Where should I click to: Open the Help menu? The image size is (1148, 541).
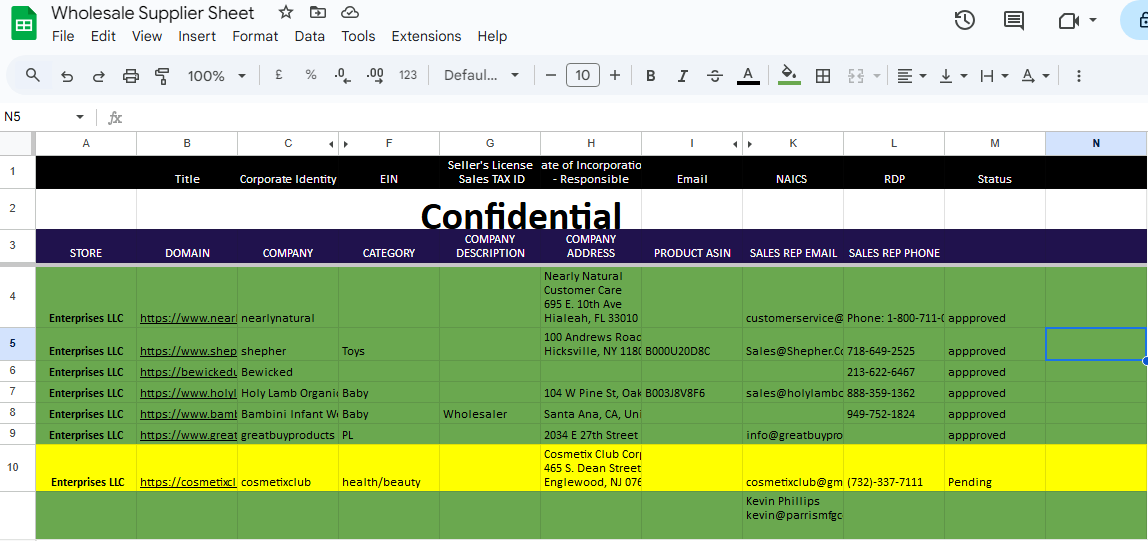point(492,36)
